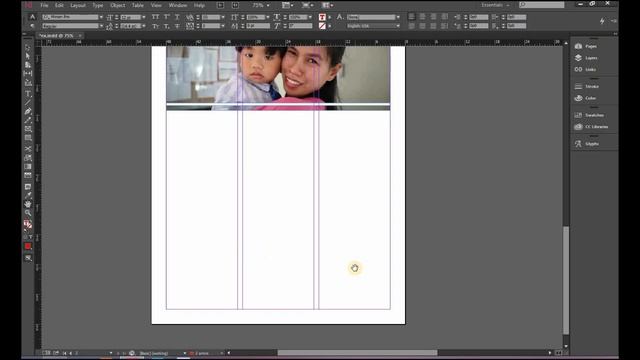Image resolution: width=640 pixels, height=360 pixels.
Task: Toggle Small Caps formatting
Action: coord(155,26)
